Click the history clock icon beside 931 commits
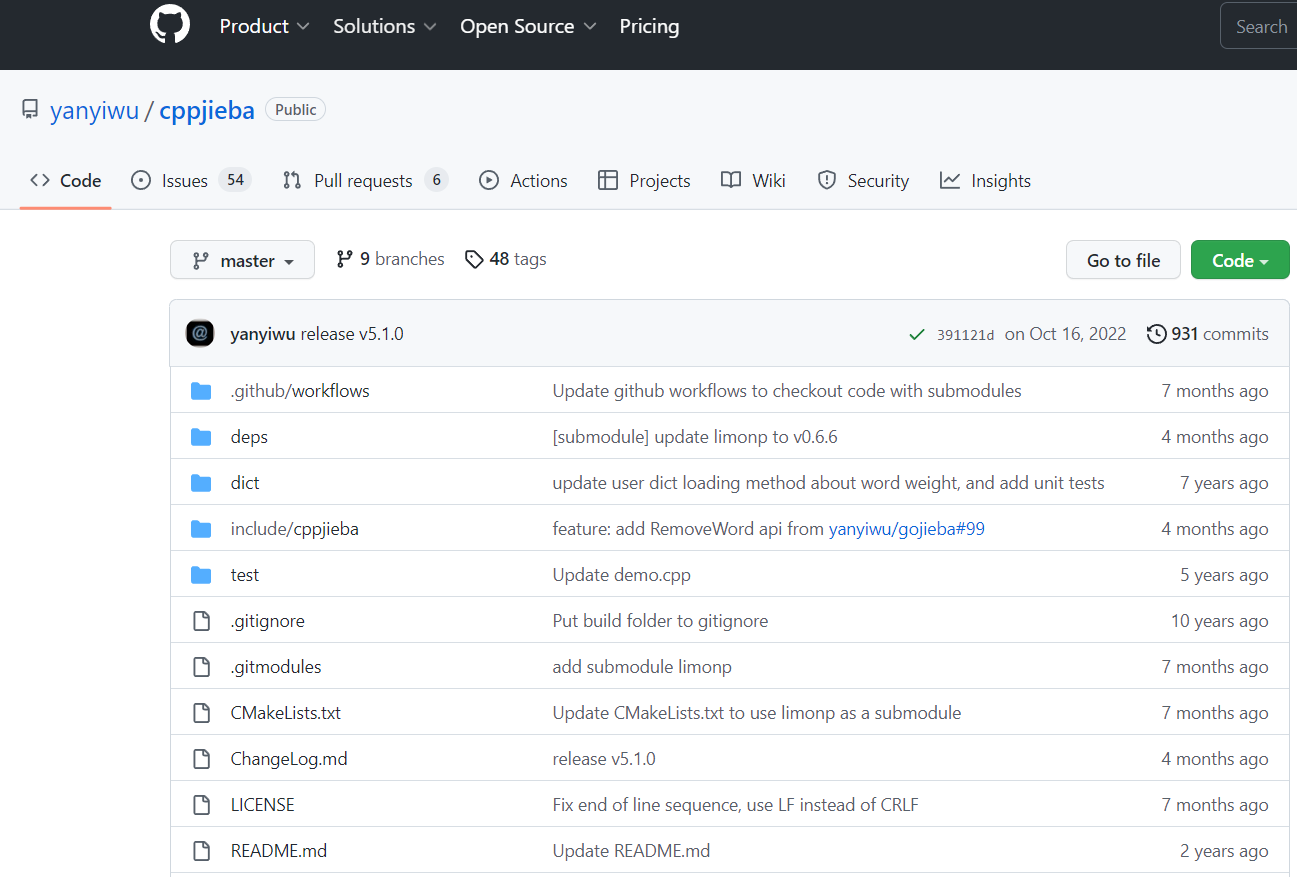This screenshot has height=877, width=1297. tap(1156, 334)
